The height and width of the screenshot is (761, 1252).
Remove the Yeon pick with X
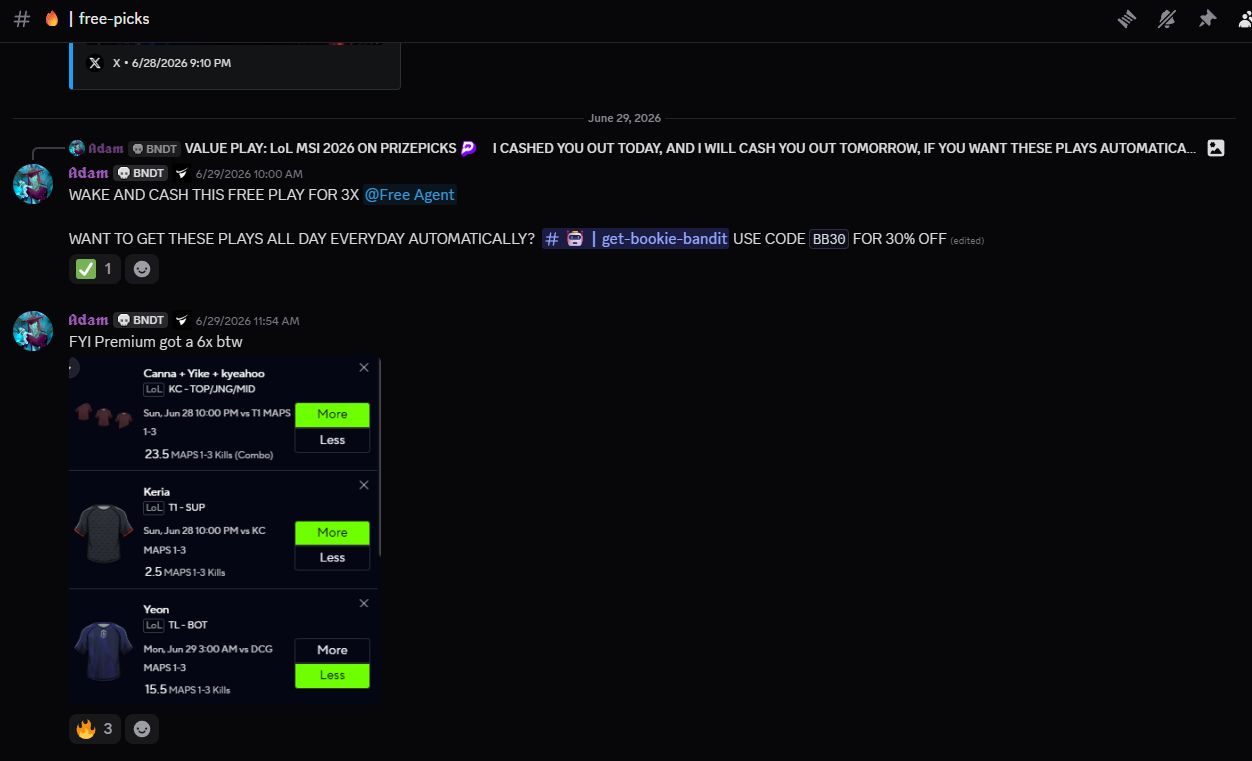click(x=364, y=603)
